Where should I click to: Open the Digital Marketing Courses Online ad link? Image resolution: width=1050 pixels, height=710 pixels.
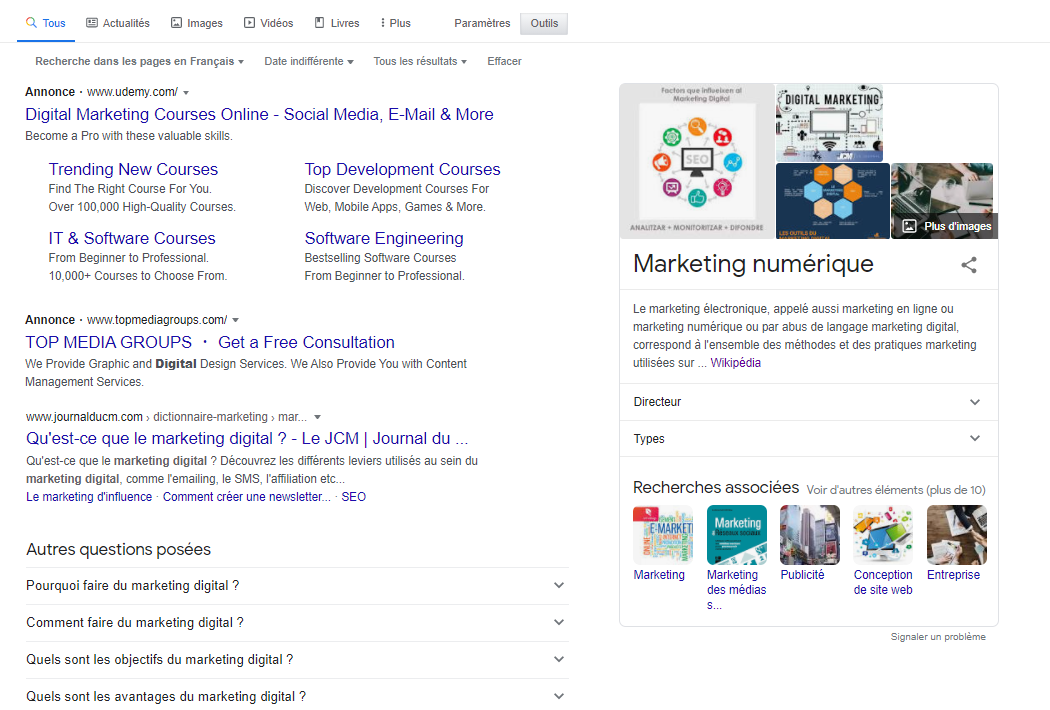click(x=259, y=115)
